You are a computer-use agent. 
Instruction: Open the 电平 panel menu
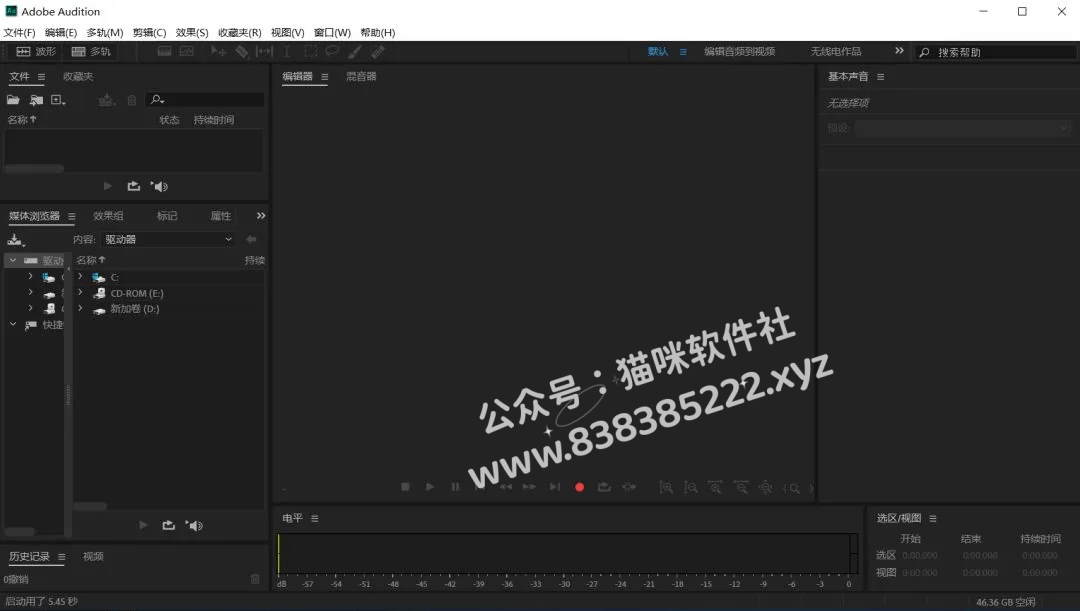315,519
